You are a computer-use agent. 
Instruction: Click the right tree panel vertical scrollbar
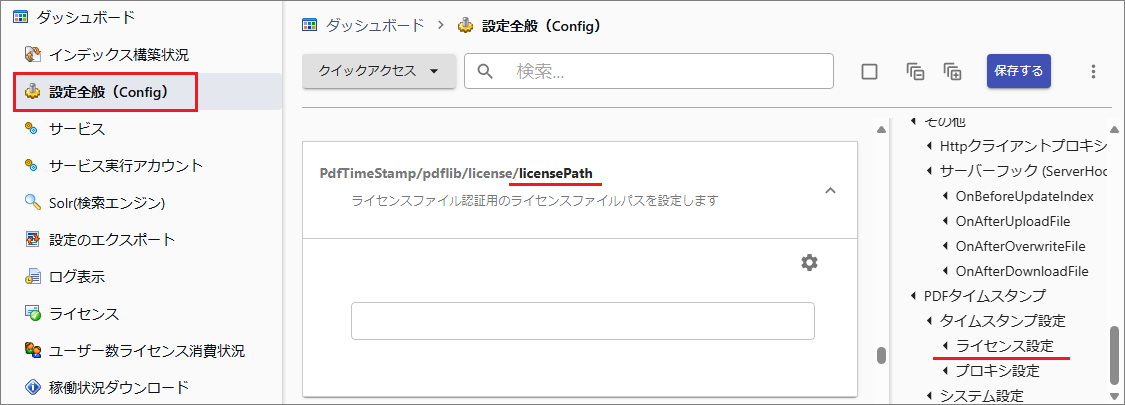click(x=1114, y=354)
